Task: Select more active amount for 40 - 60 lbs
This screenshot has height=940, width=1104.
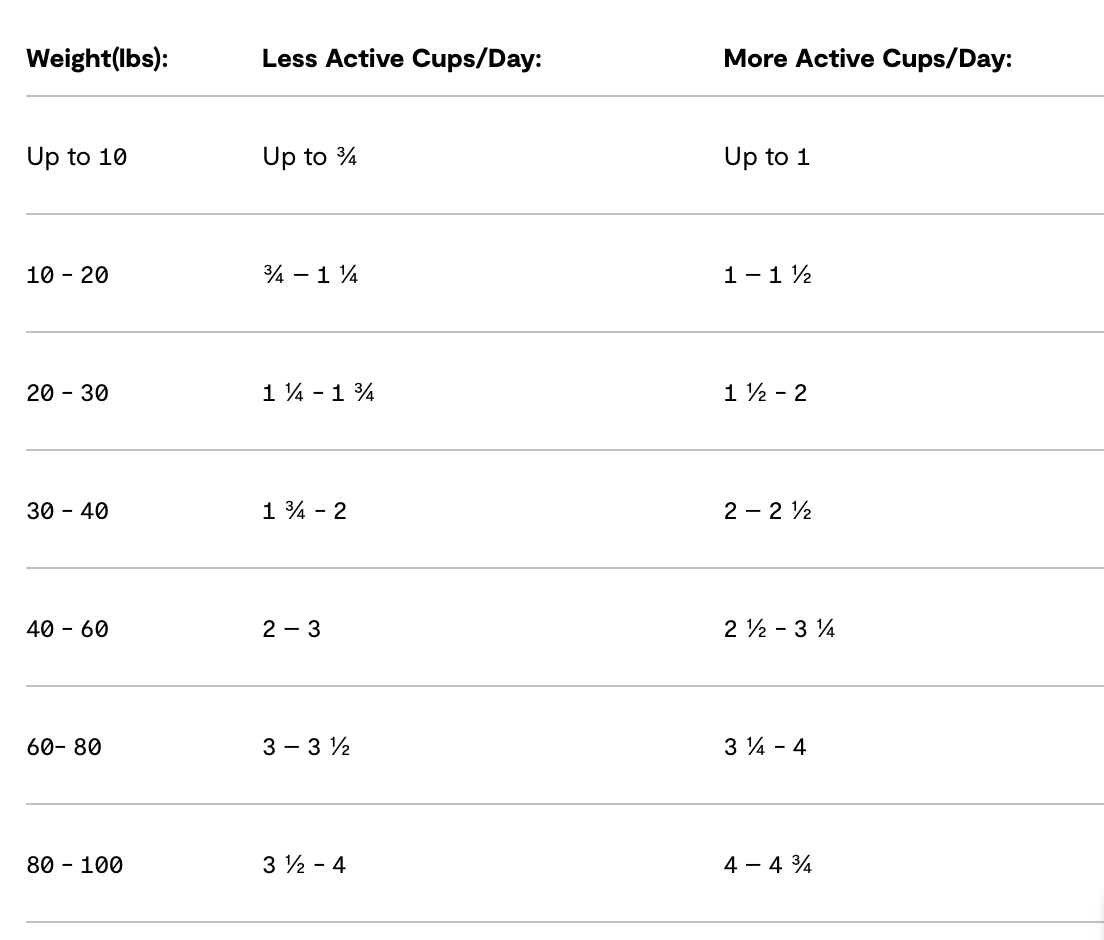Action: pyautogui.click(x=779, y=629)
